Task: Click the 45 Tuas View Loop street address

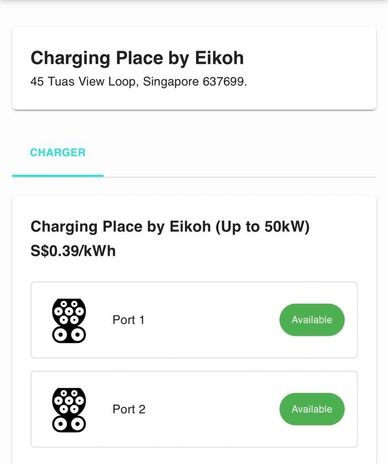Action: [x=83, y=81]
